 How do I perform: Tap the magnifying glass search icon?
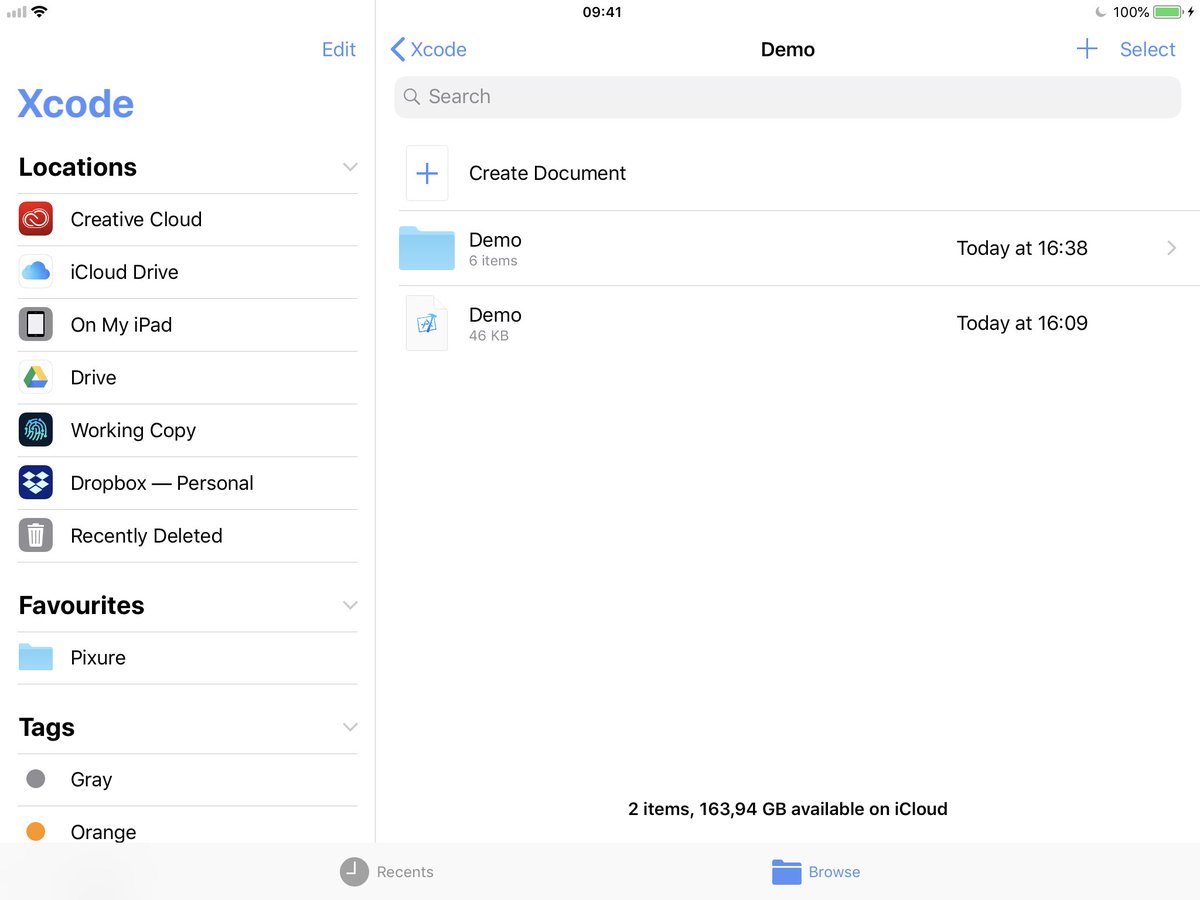tap(411, 97)
